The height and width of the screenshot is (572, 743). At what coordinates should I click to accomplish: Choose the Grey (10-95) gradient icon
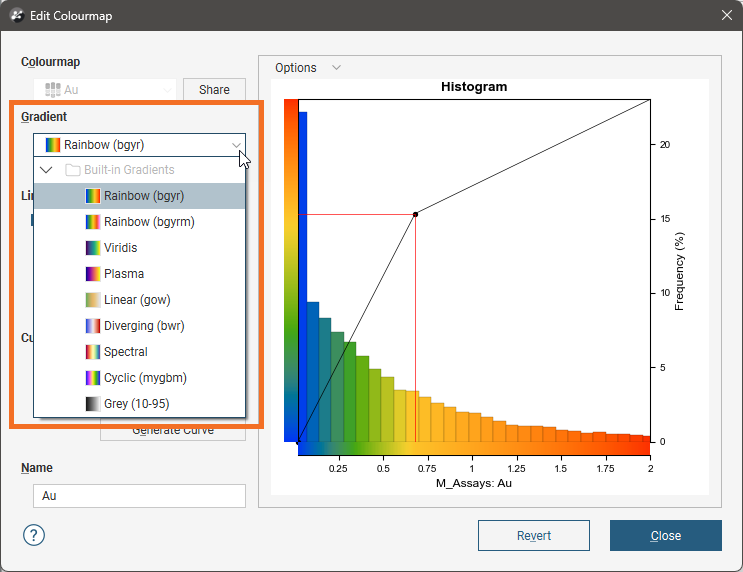pos(93,404)
